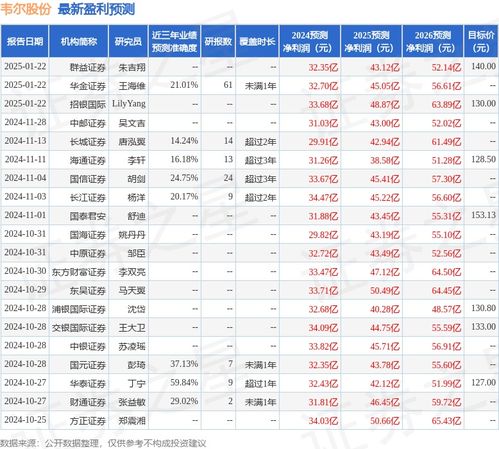Click the 报告日期 column header
The image size is (499, 449).
(x=25, y=41)
